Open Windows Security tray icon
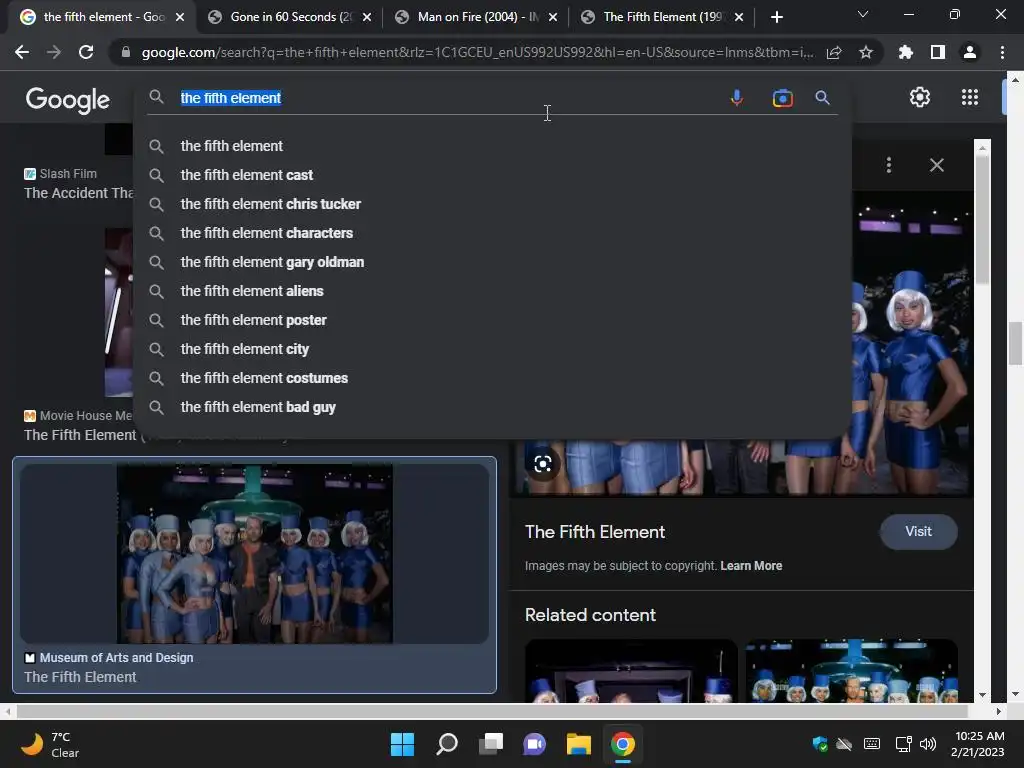Screen dimensions: 1024x768 click(820, 744)
